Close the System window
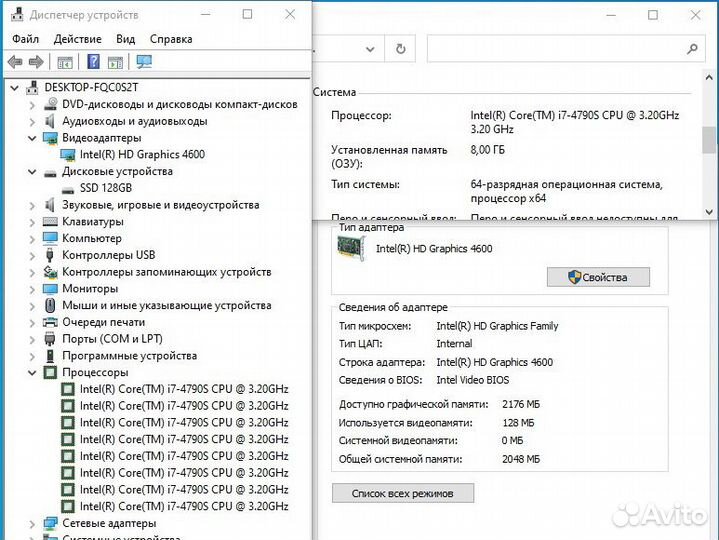 click(695, 15)
